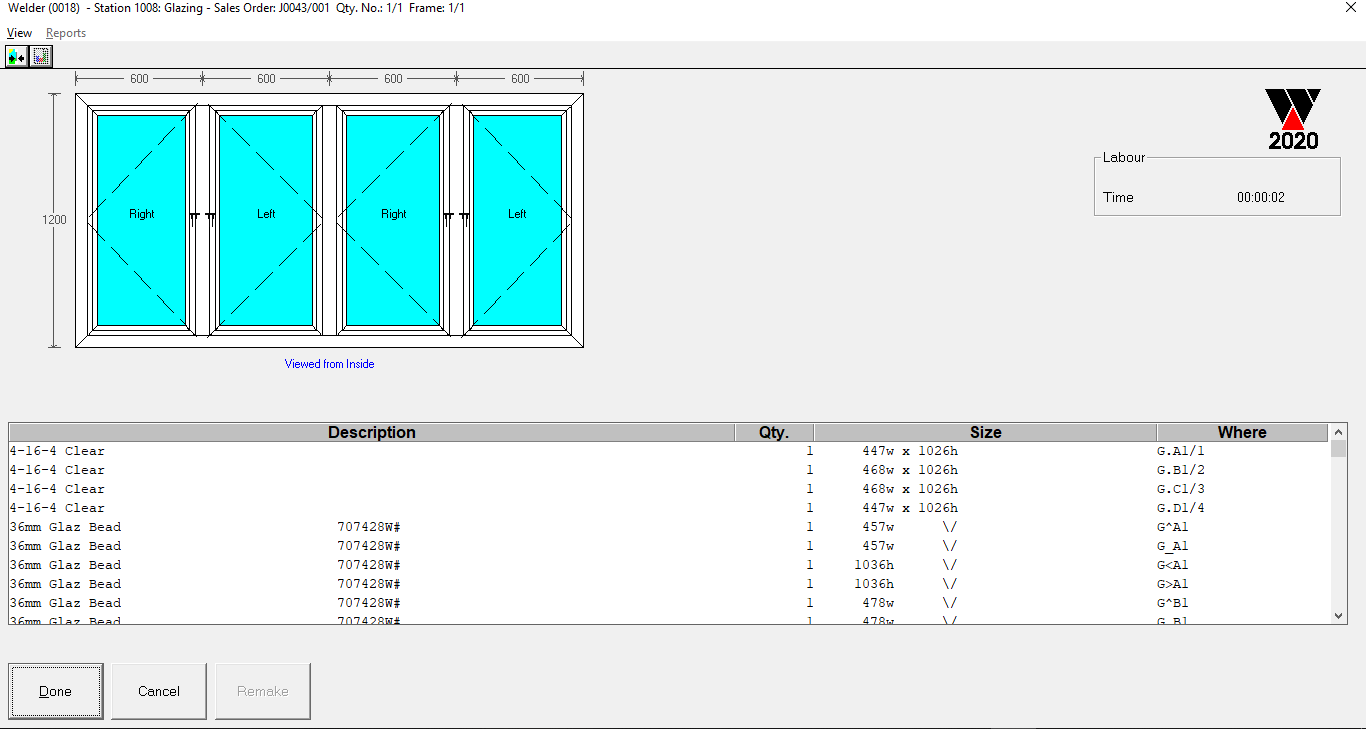This screenshot has height=729, width=1366.
Task: Open the View menu
Action: (x=19, y=33)
